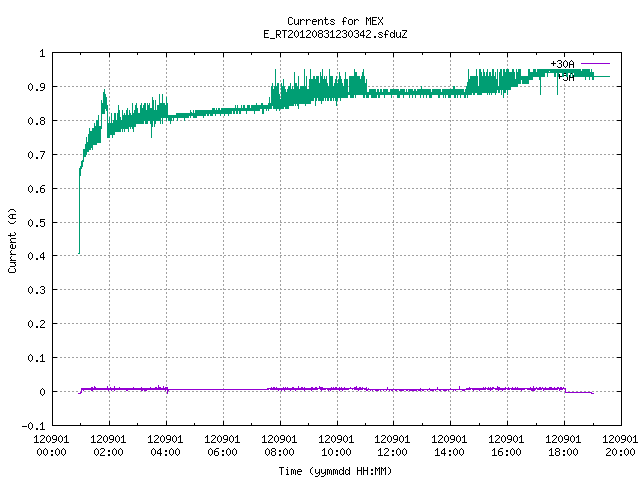
Task: Click x-axis tick '120901 14:00'
Action: (x=449, y=446)
